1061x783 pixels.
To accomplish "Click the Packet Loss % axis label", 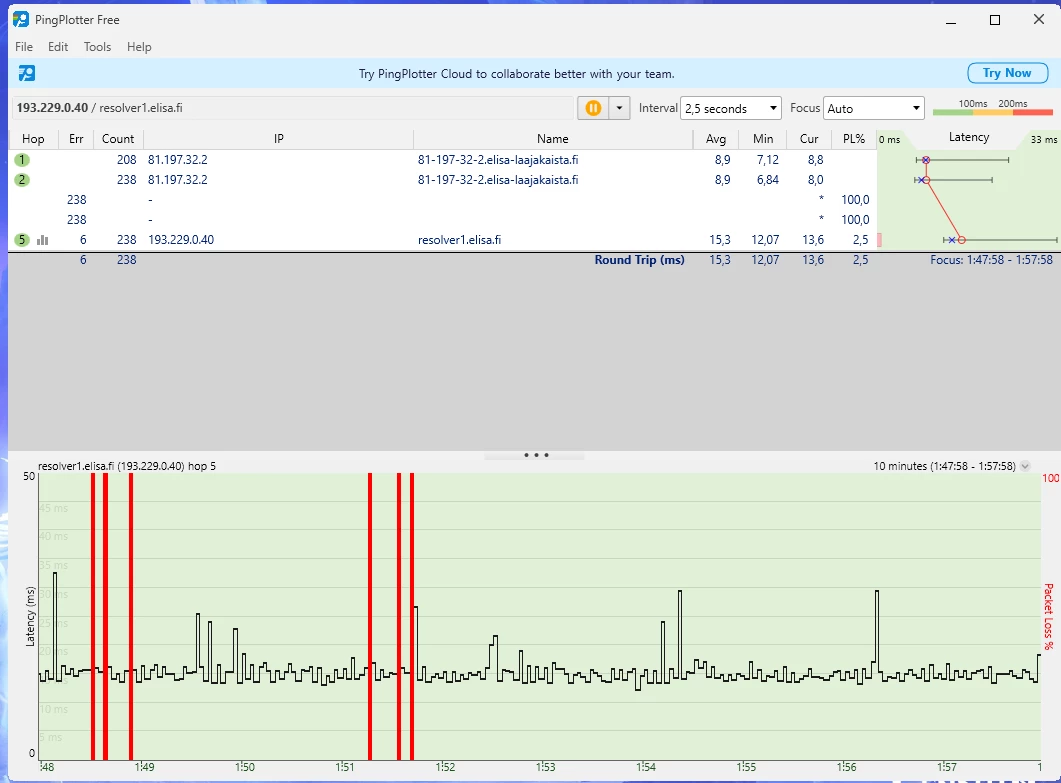I will coord(1048,617).
